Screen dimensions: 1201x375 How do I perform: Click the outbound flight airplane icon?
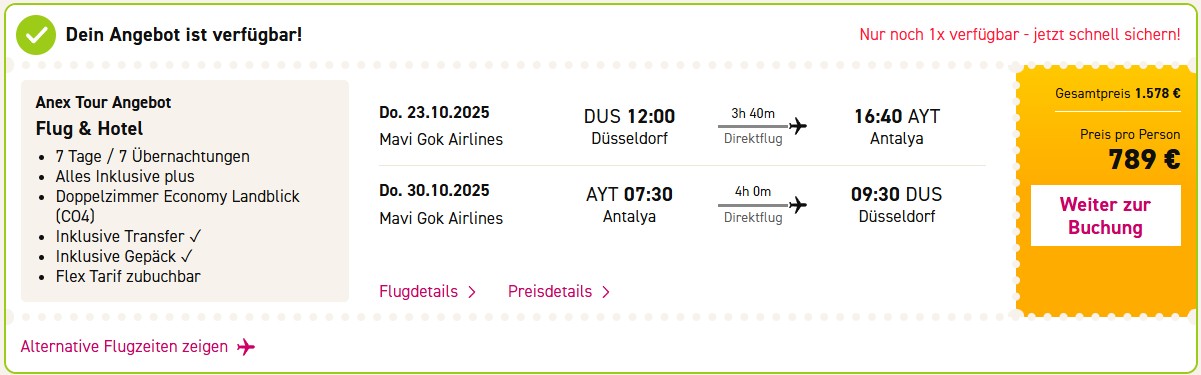[798, 125]
